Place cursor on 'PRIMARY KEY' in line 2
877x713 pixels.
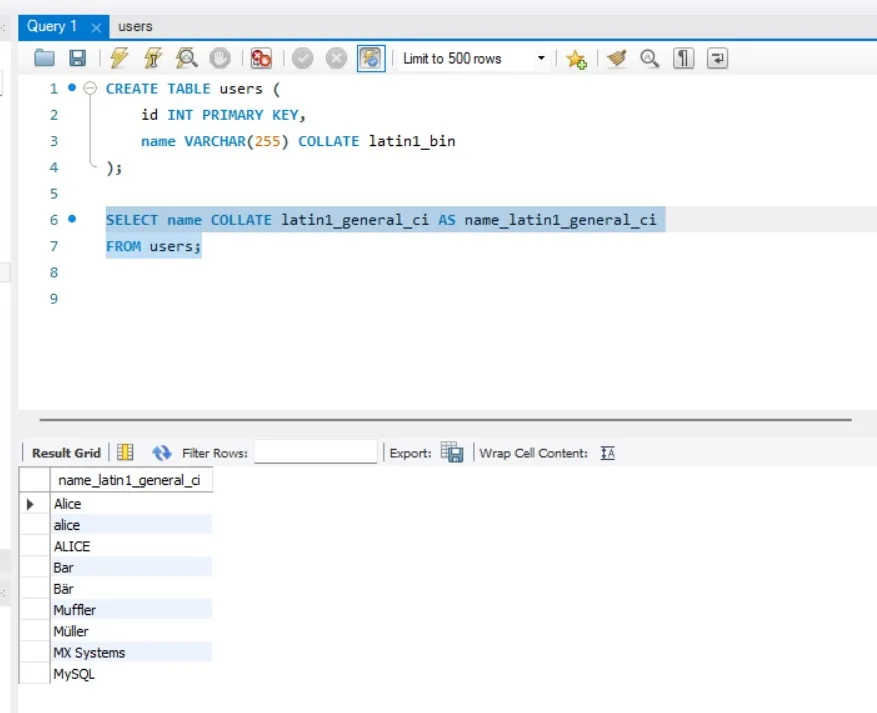[250, 115]
